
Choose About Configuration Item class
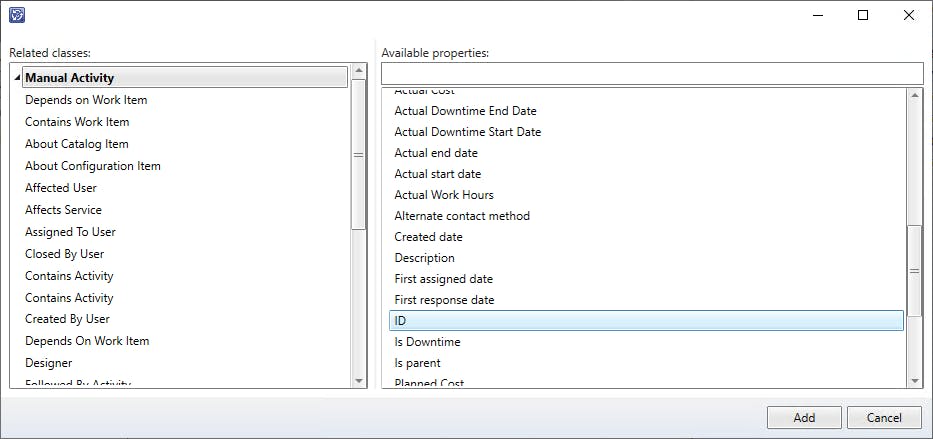click(x=92, y=166)
